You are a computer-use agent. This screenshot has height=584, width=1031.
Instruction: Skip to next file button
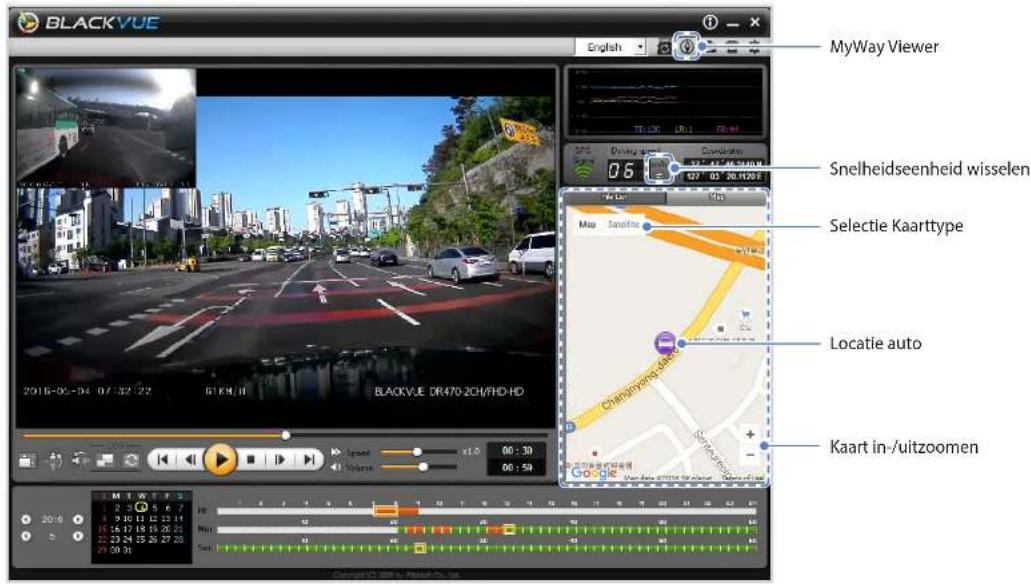click(308, 460)
